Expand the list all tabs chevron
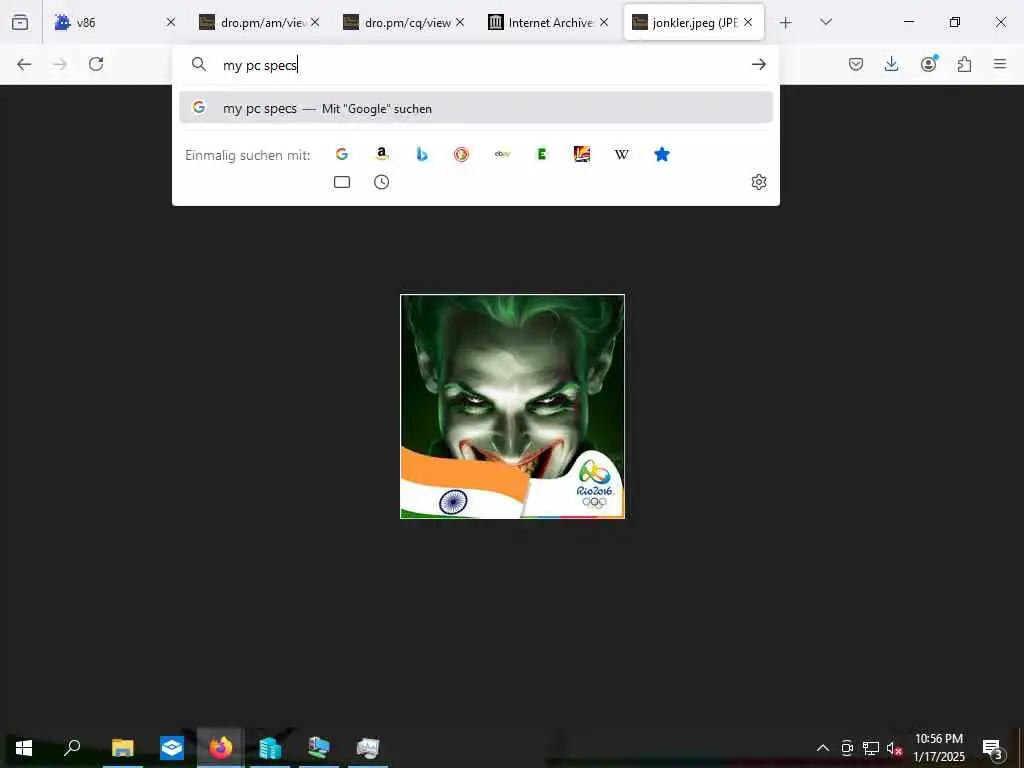Image resolution: width=1024 pixels, height=768 pixels. (x=825, y=22)
